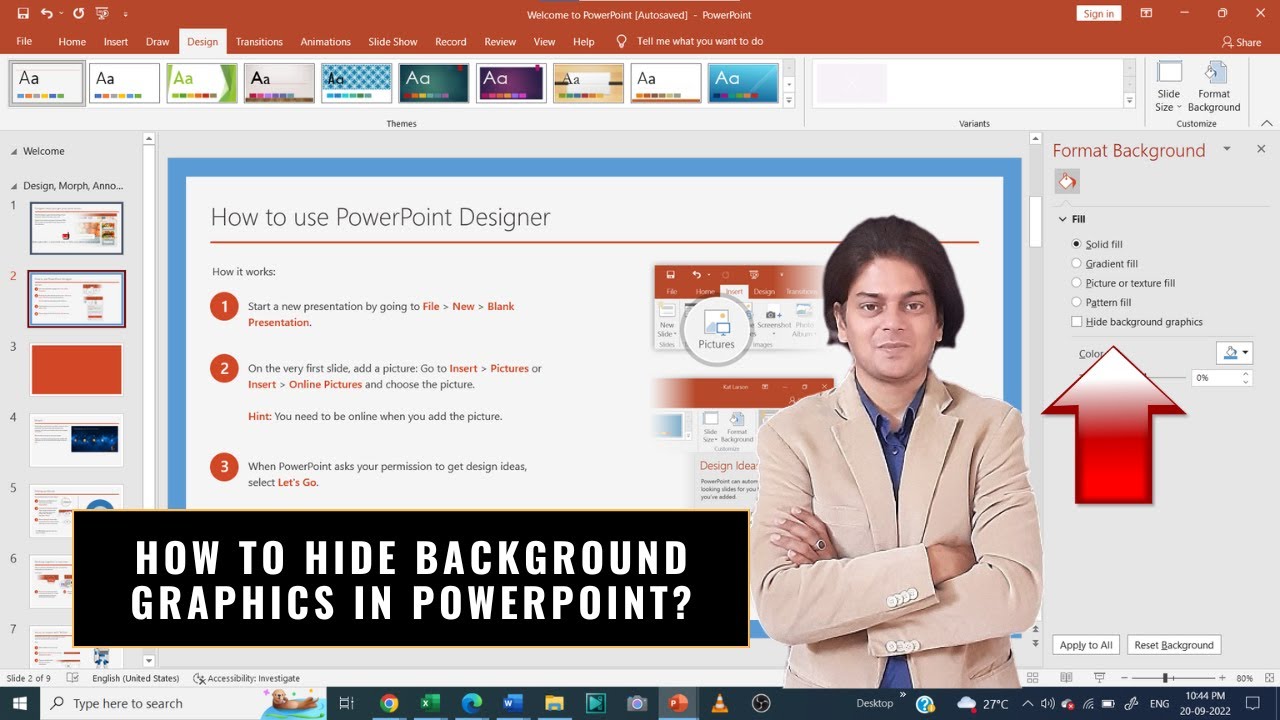Open the Slide Show tab
Image resolution: width=1280 pixels, height=720 pixels.
coord(393,42)
